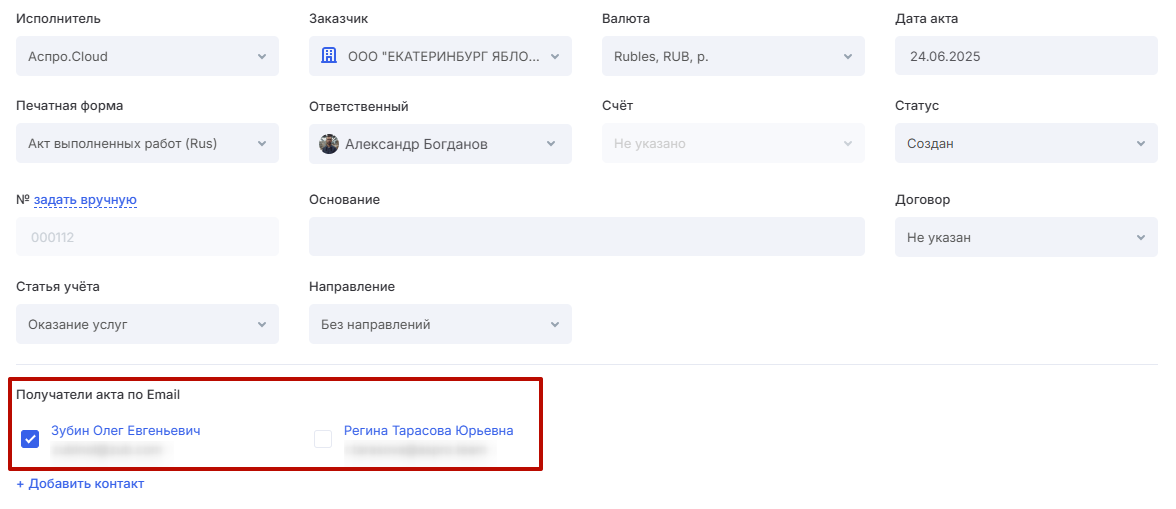This screenshot has width=1176, height=509.
Task: Click the Счёт dropdown field
Action: [x=733, y=144]
